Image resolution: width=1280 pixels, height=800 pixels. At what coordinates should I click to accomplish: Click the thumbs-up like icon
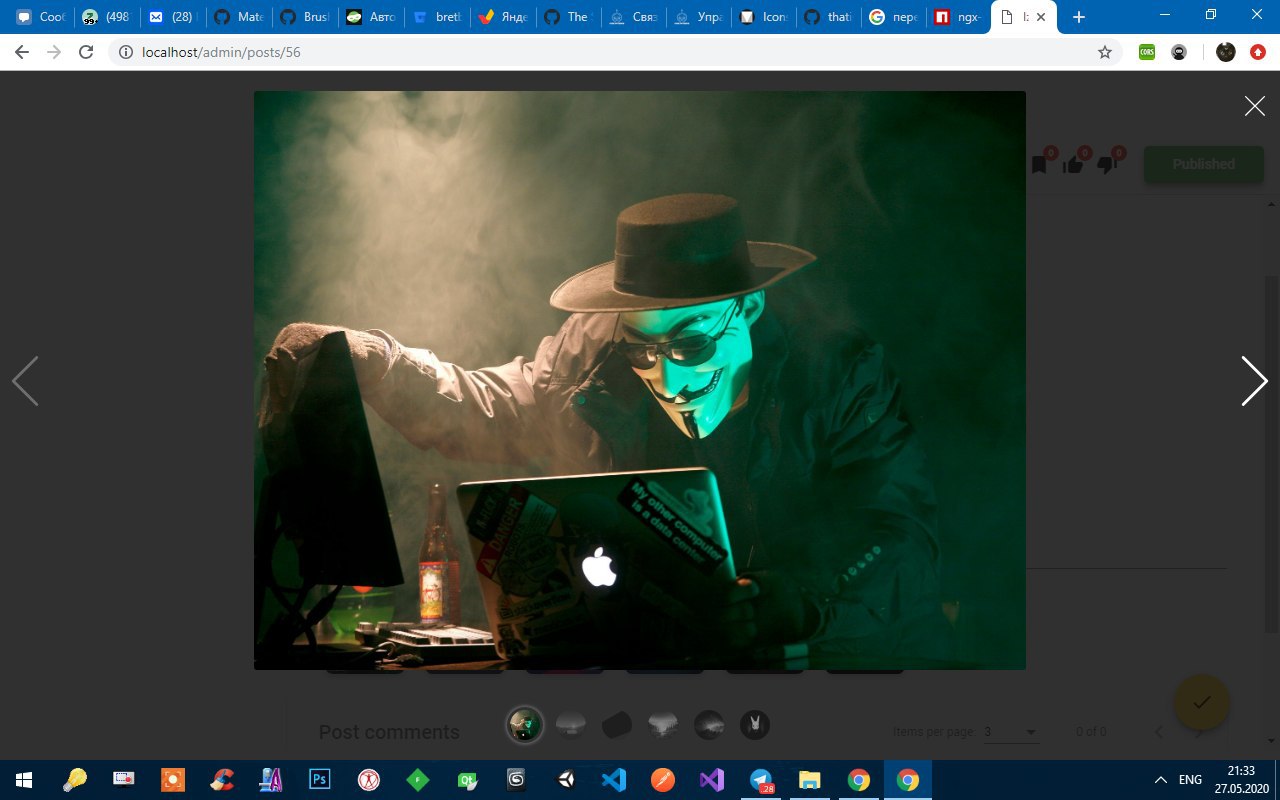(x=1073, y=164)
